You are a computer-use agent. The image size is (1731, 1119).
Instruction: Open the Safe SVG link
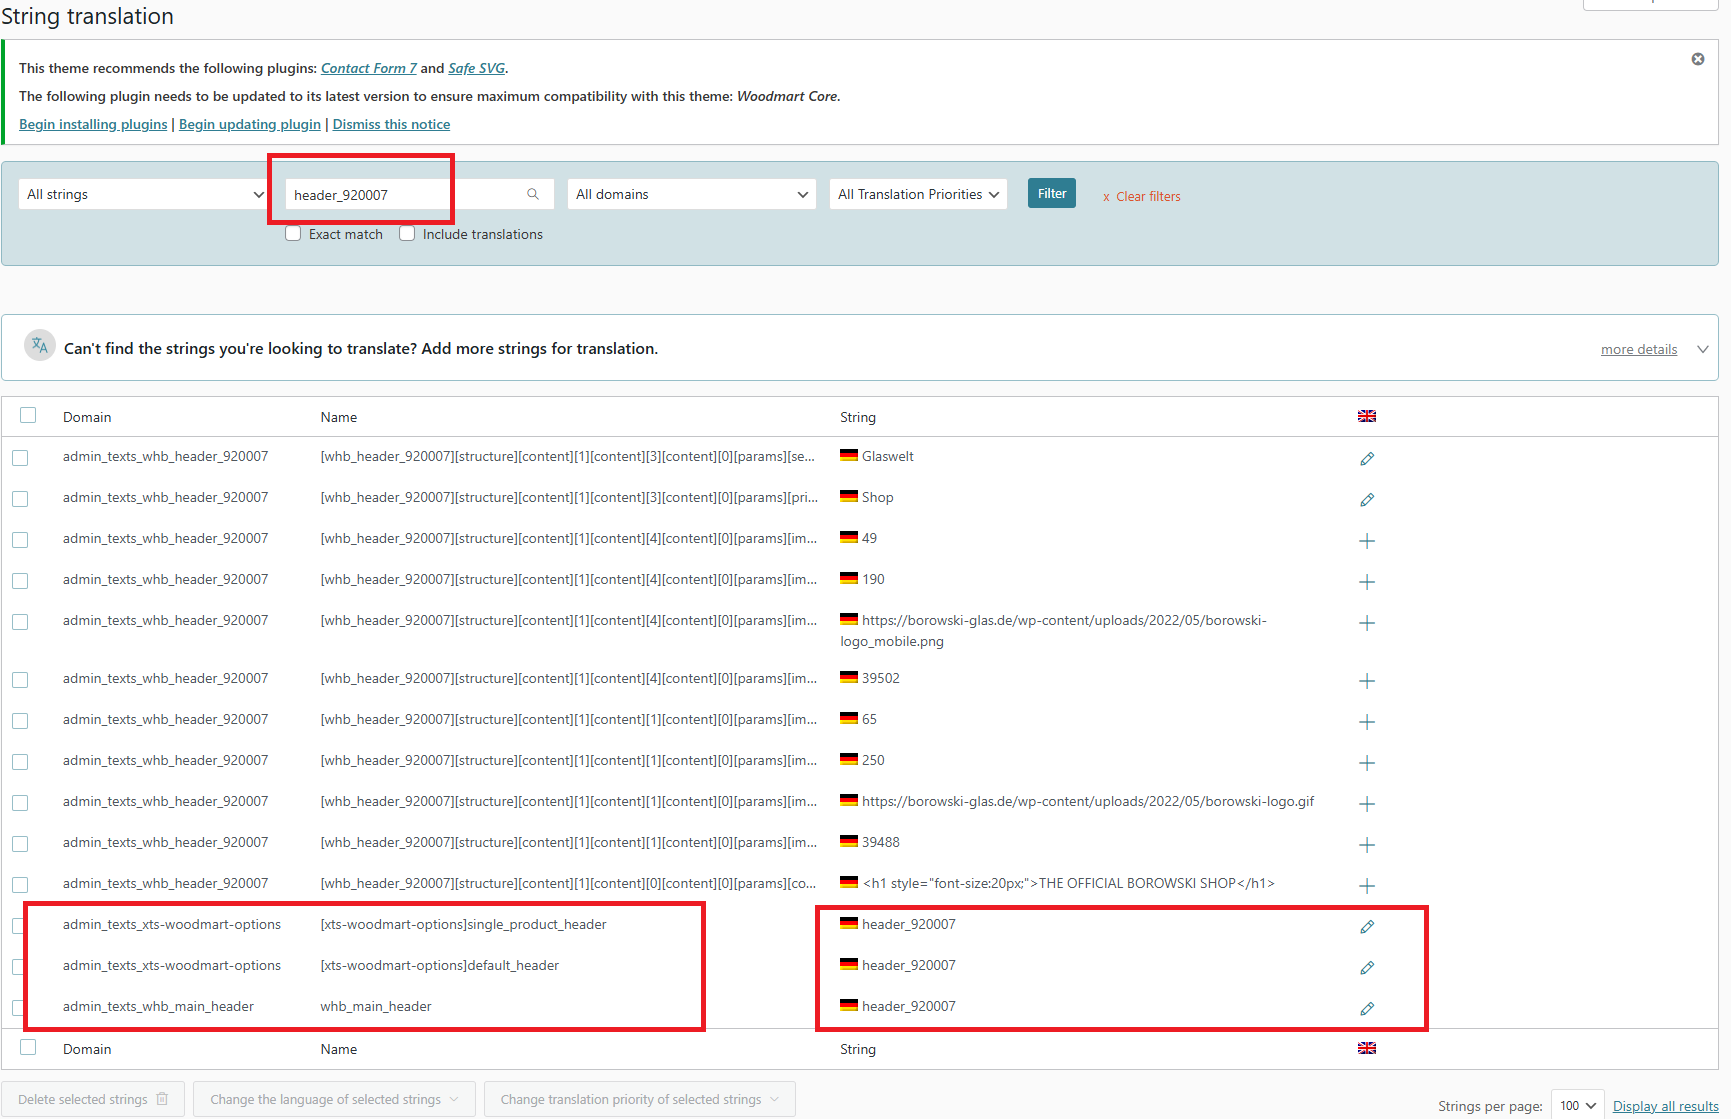[x=476, y=68]
